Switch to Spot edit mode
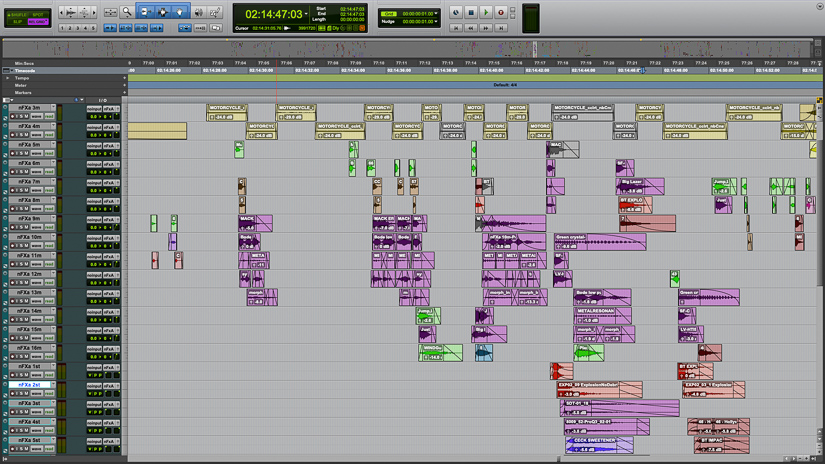 [x=38, y=14]
